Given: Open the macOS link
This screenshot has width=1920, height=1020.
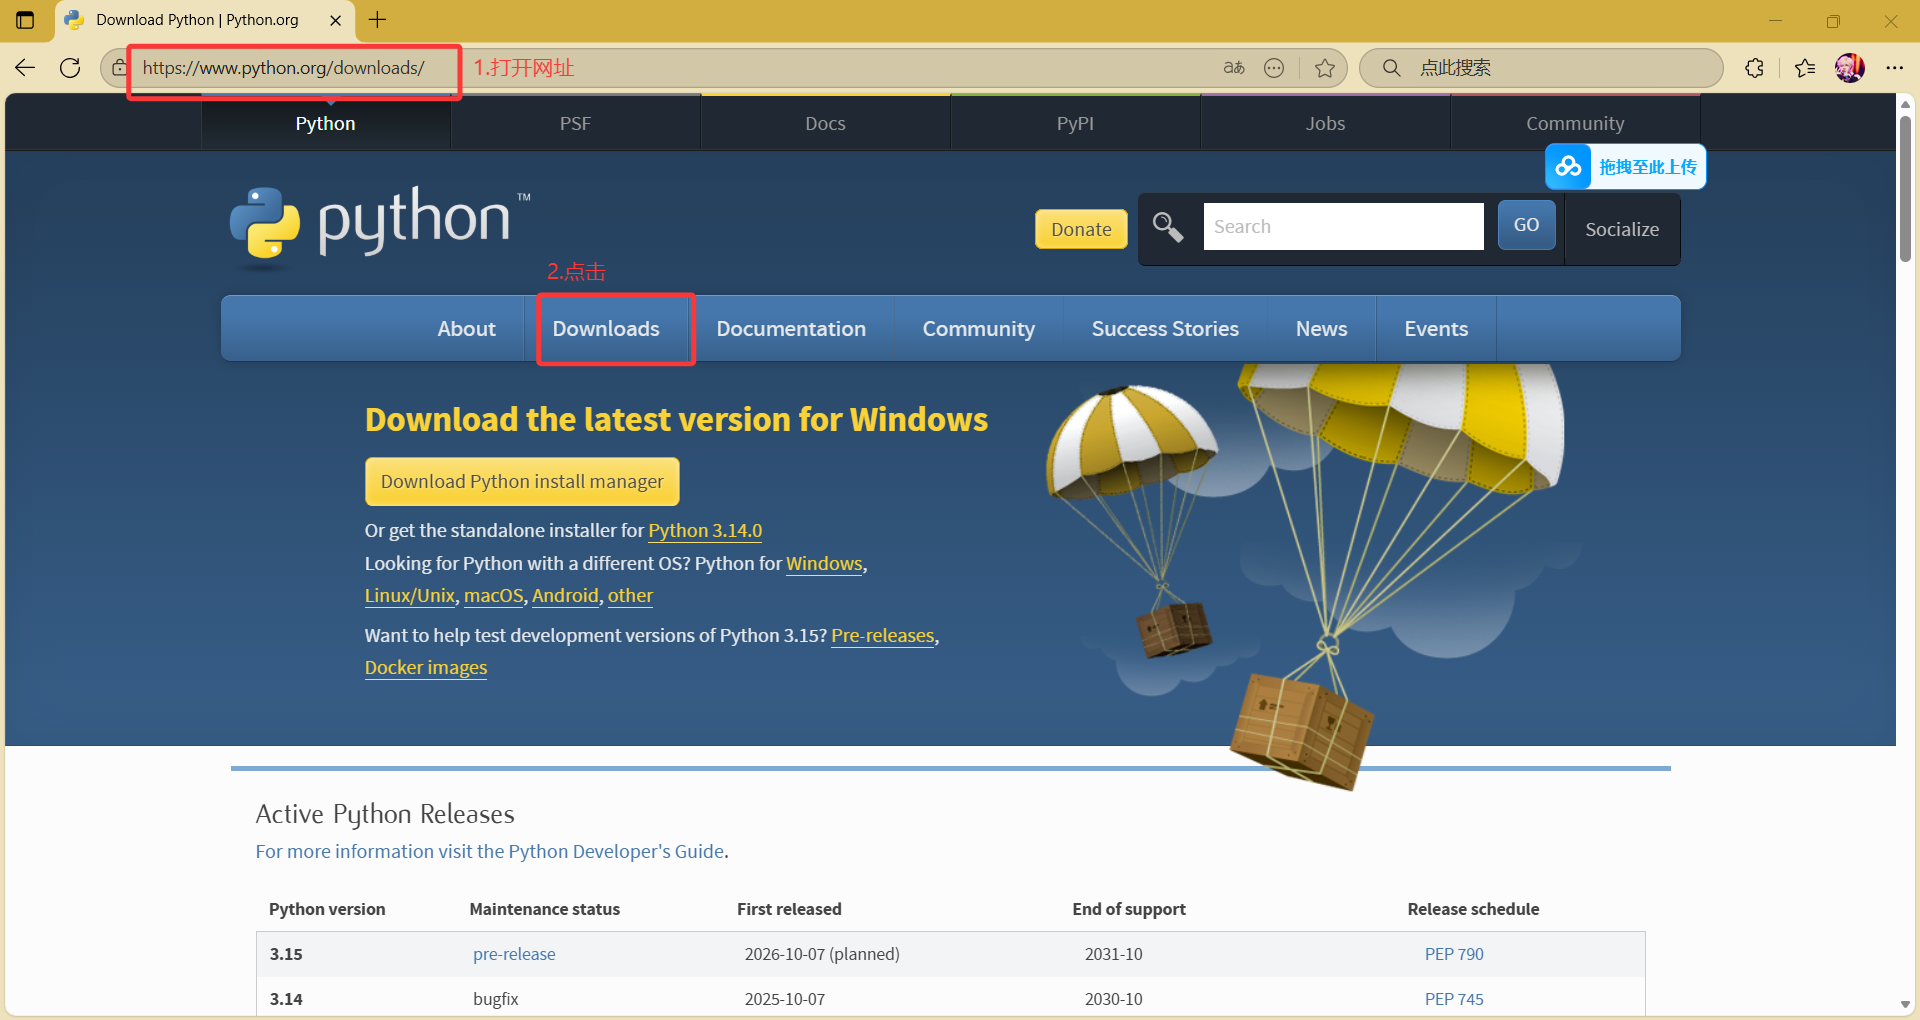Looking at the screenshot, I should point(494,595).
